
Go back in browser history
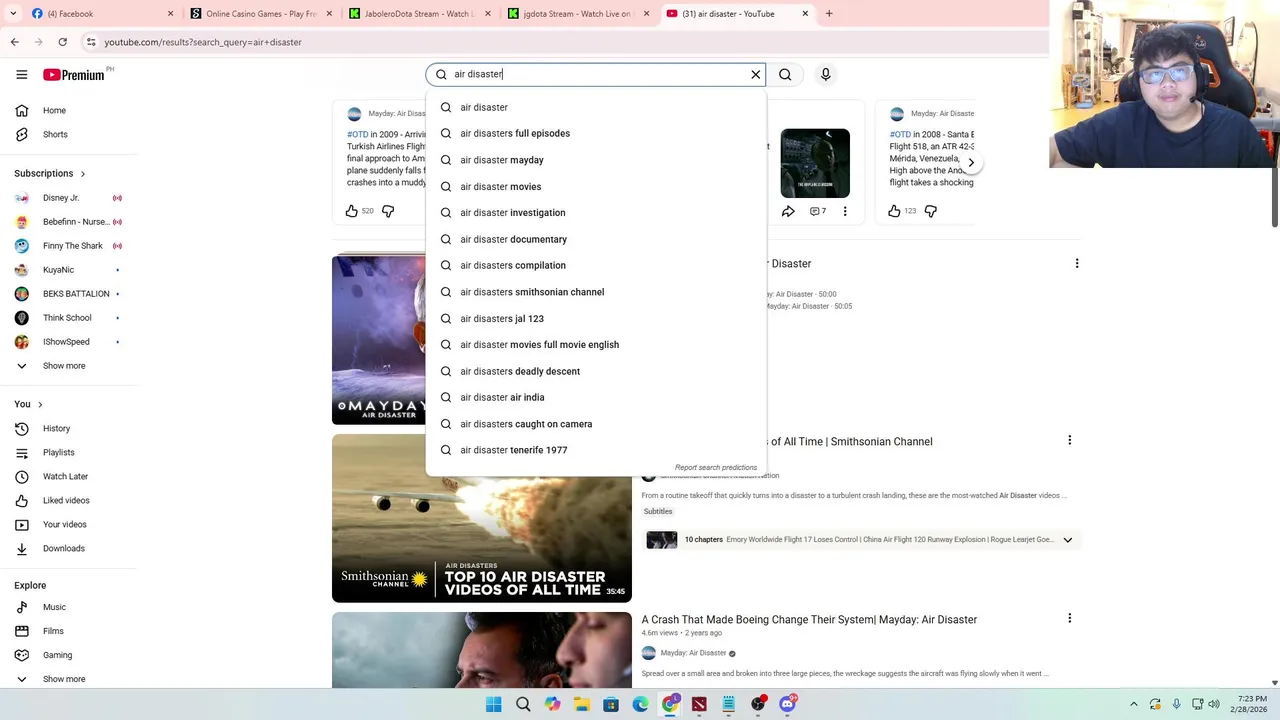pyautogui.click(x=14, y=42)
